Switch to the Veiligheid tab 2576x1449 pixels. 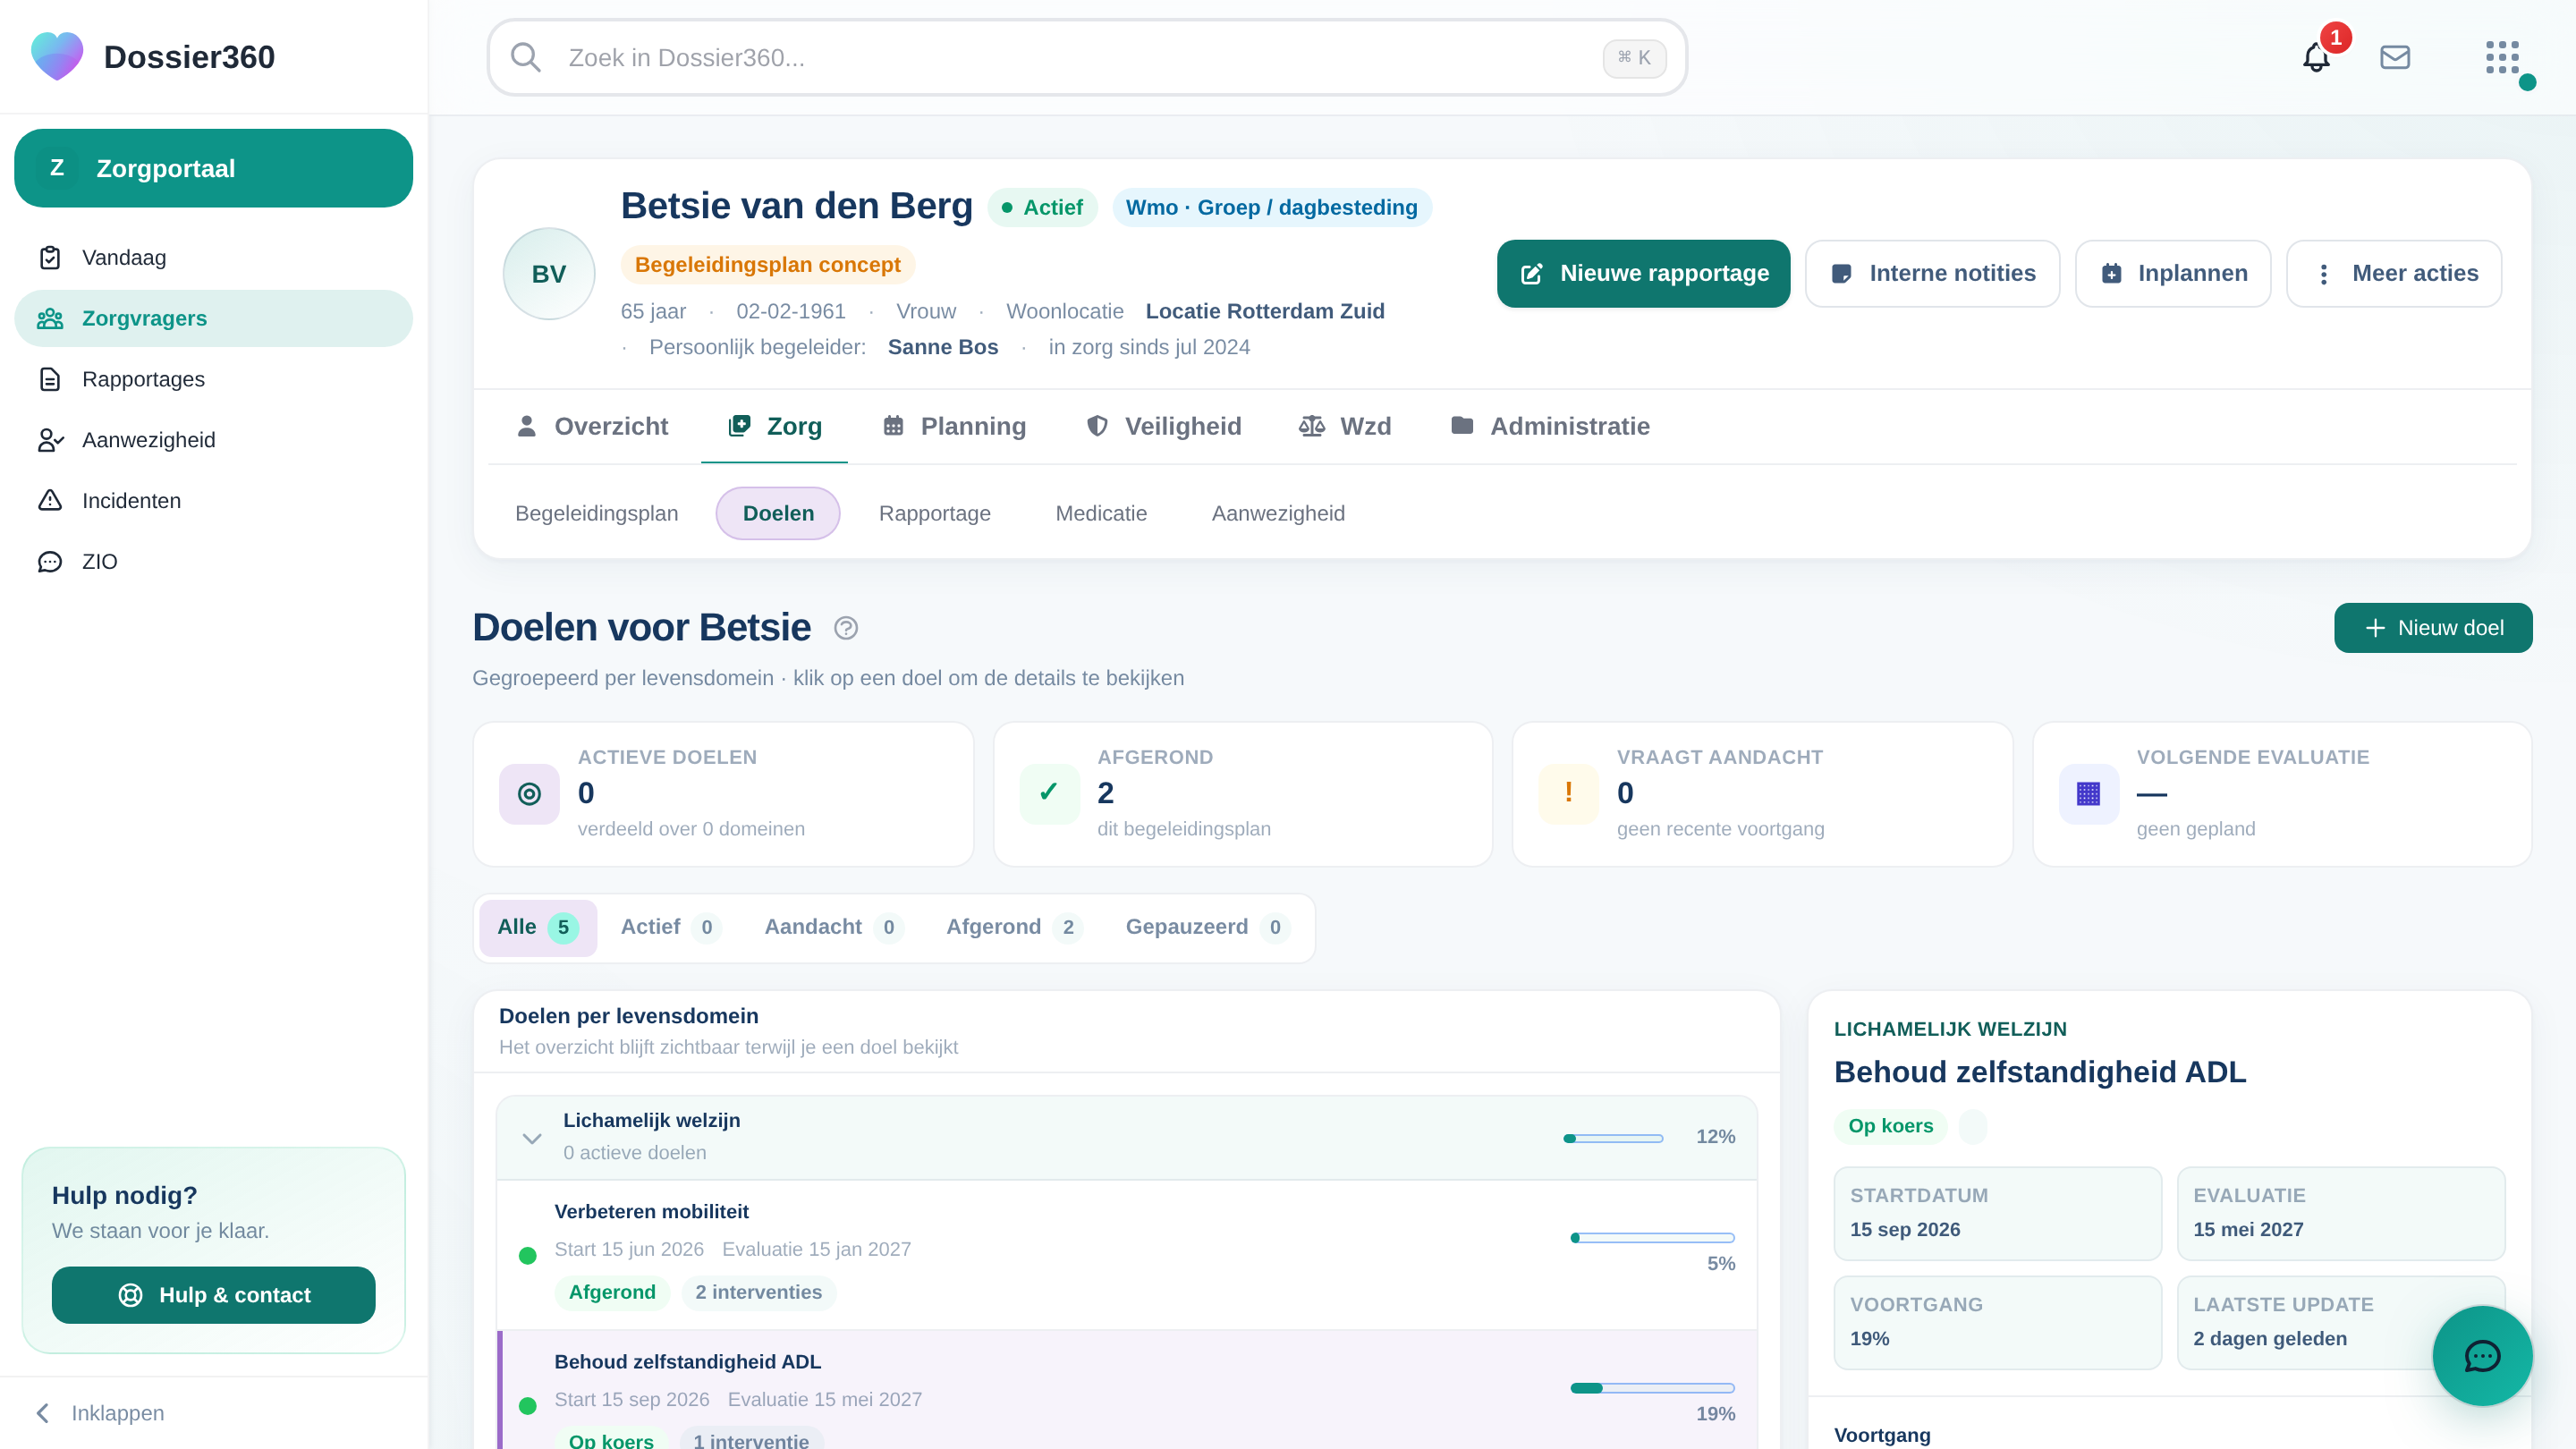click(x=1163, y=426)
